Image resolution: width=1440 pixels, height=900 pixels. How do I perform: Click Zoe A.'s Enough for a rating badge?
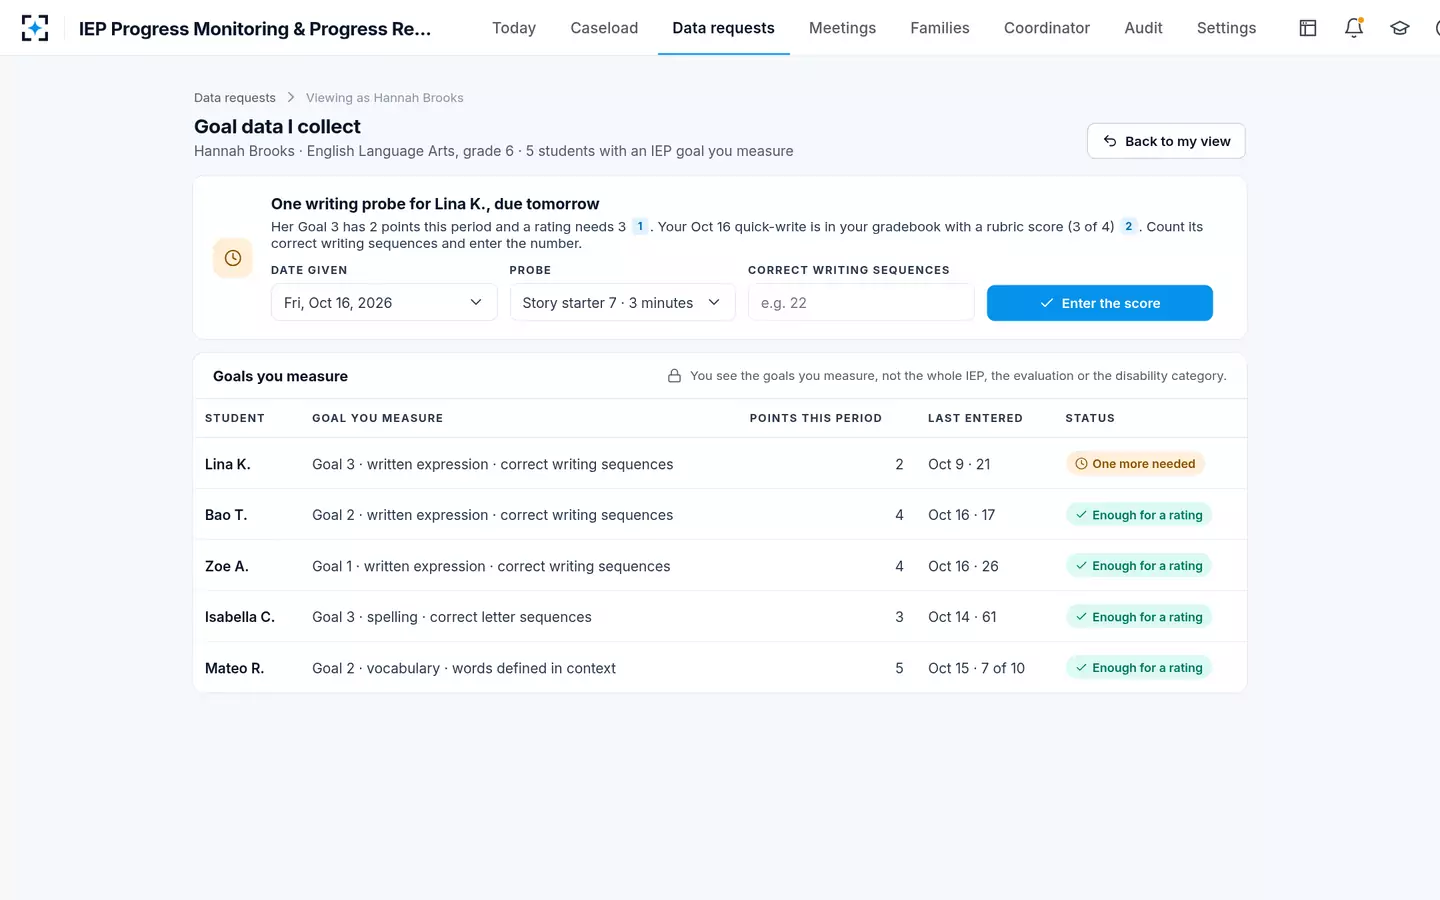coord(1139,566)
